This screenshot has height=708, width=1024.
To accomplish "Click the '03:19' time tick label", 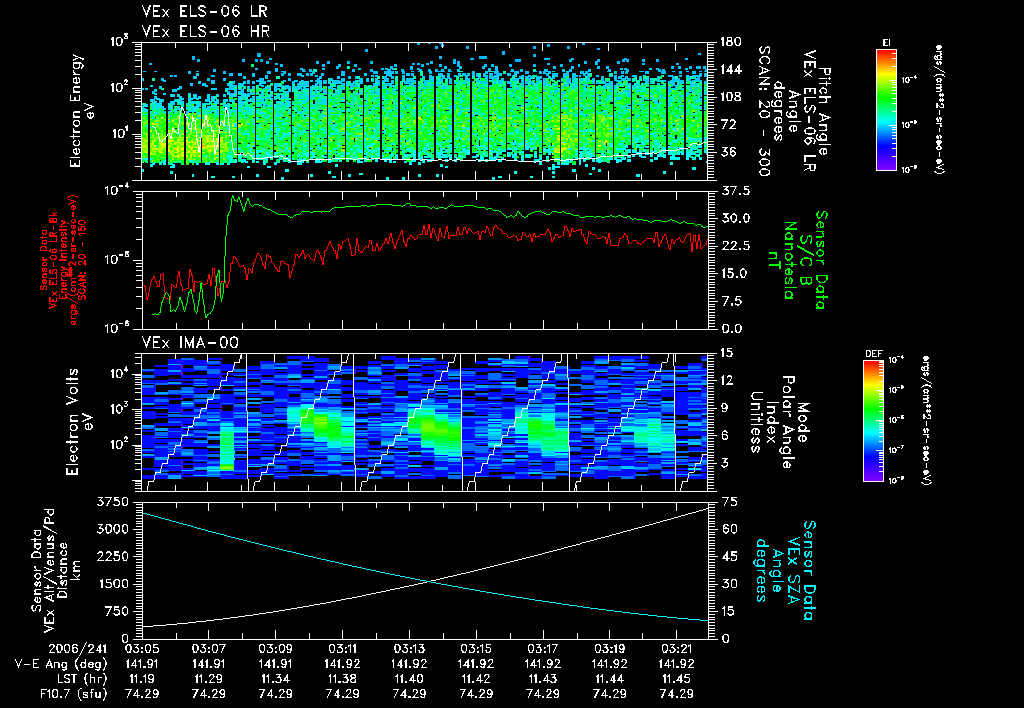I will click(609, 649).
